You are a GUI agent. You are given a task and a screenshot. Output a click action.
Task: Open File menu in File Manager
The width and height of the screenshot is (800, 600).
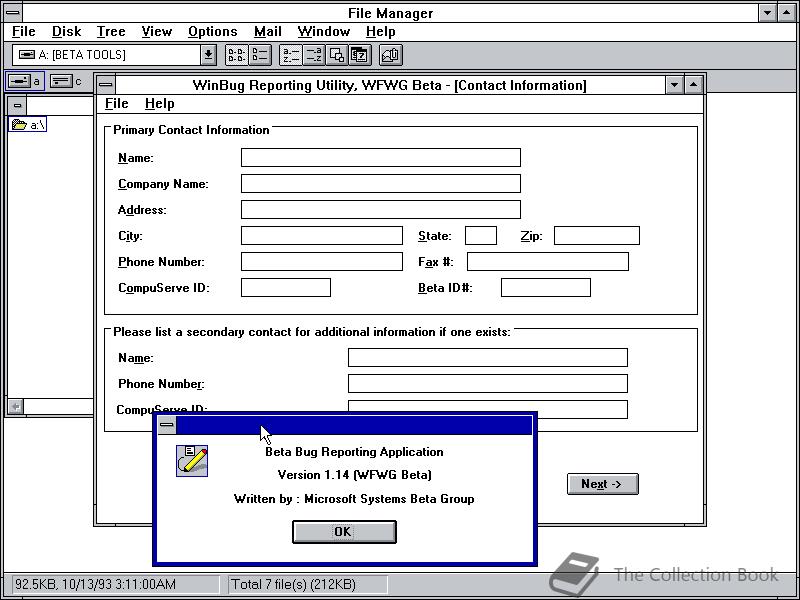click(23, 32)
